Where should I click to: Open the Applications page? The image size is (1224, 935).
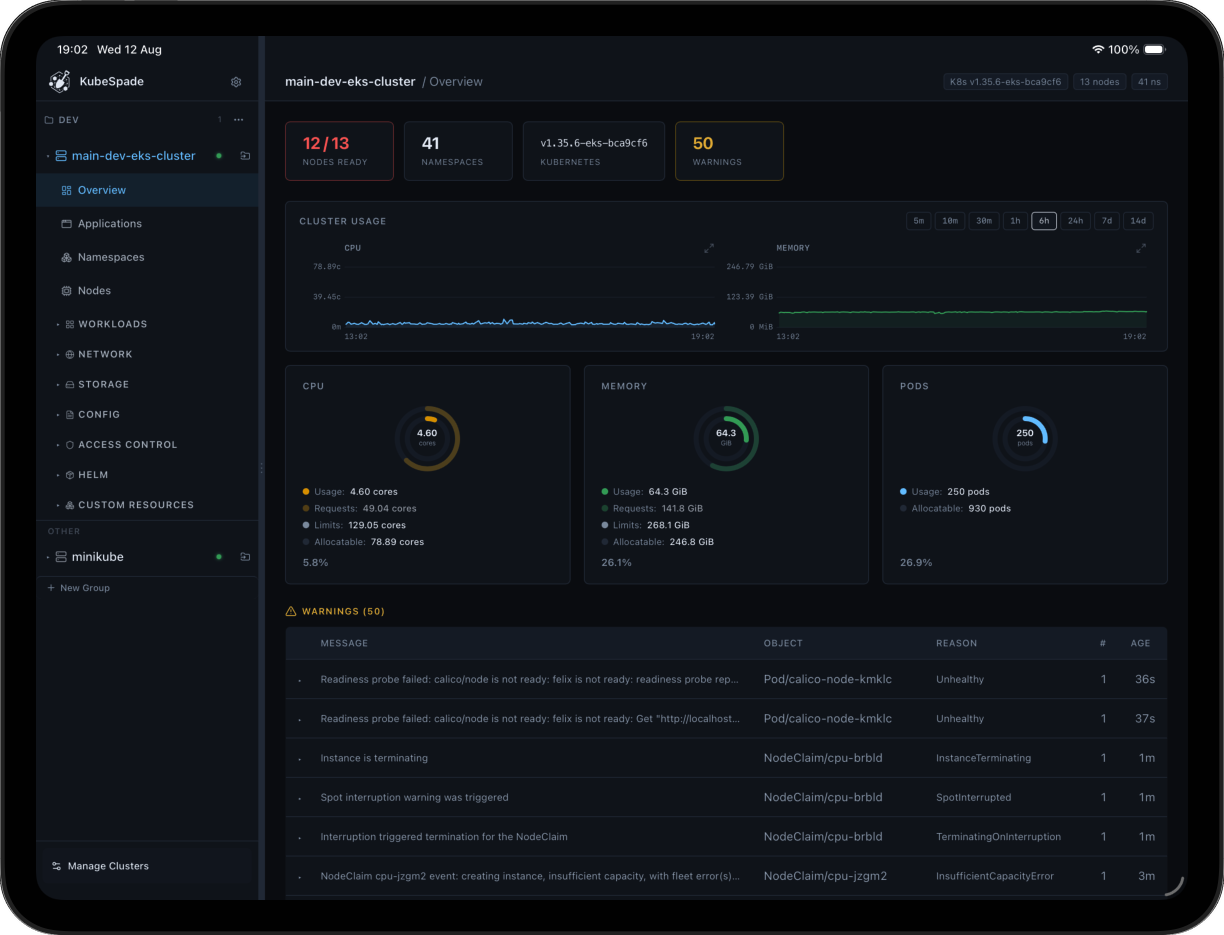[x=147, y=224]
